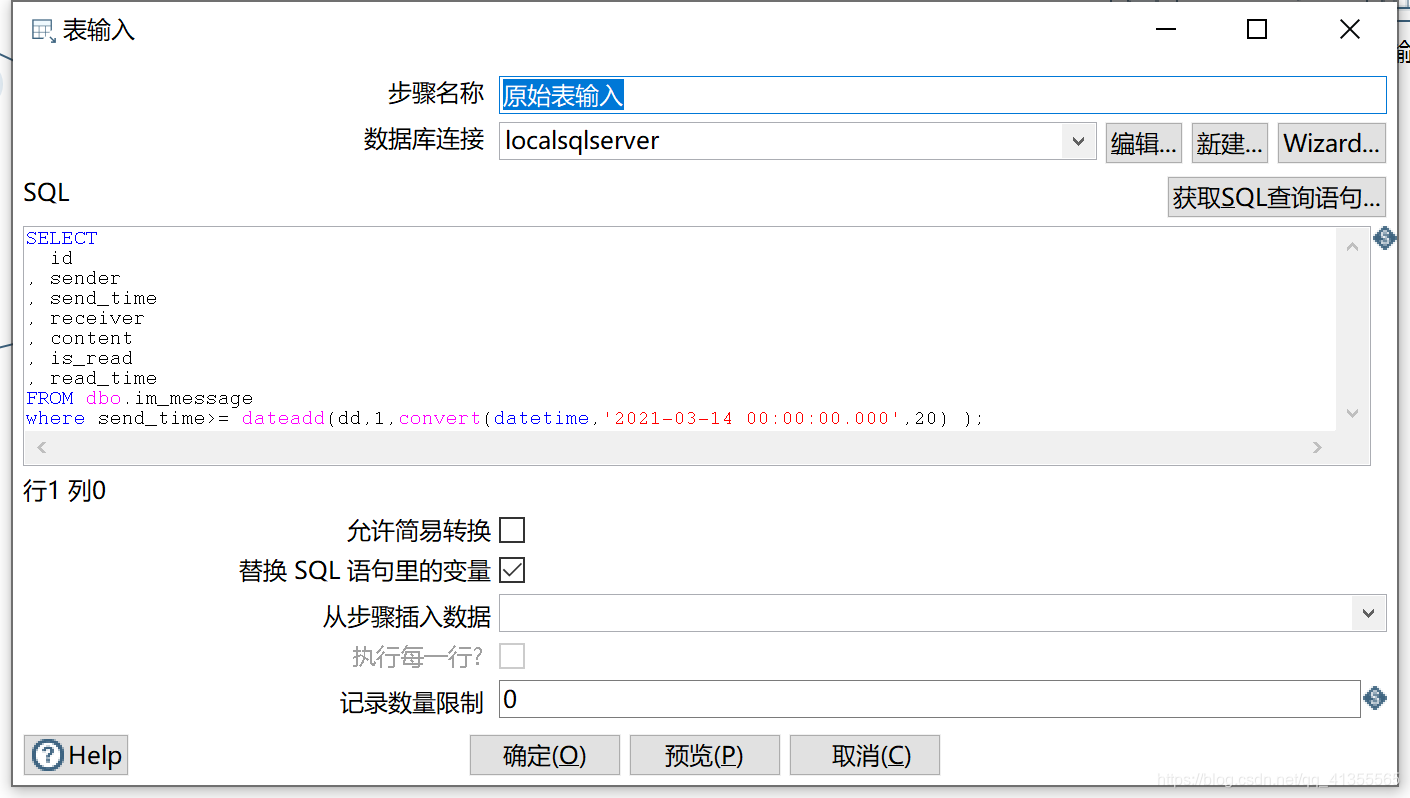1410x798 pixels.
Task: Uncheck 替换 SQL 语句里的变量 checkbox
Action: (512, 570)
